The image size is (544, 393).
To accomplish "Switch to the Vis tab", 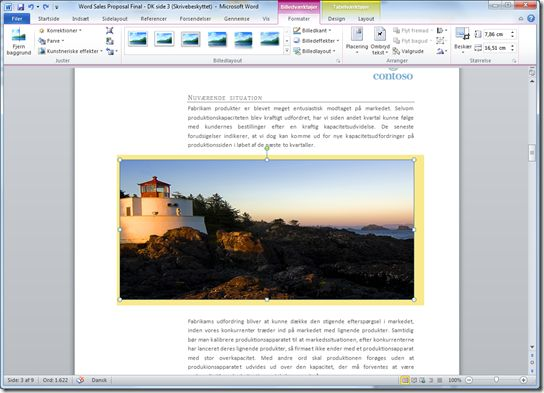I will [x=266, y=19].
